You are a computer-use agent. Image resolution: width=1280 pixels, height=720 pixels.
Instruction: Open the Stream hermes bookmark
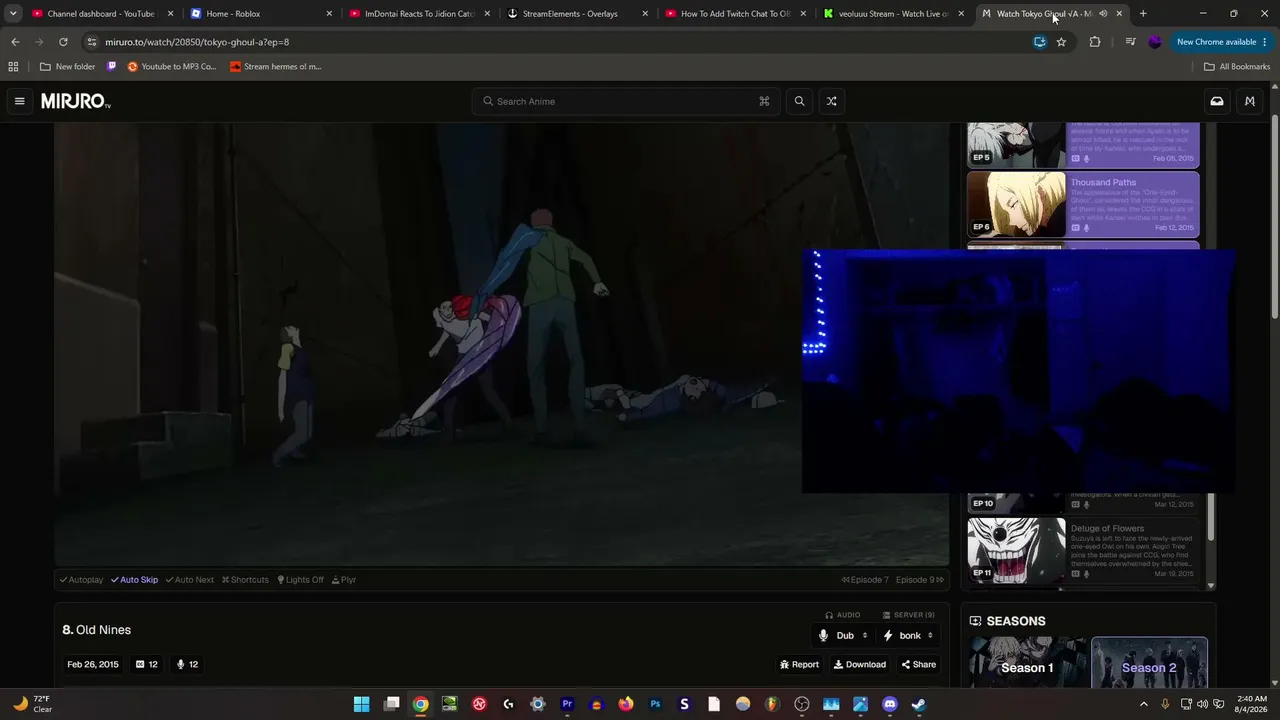275,67
